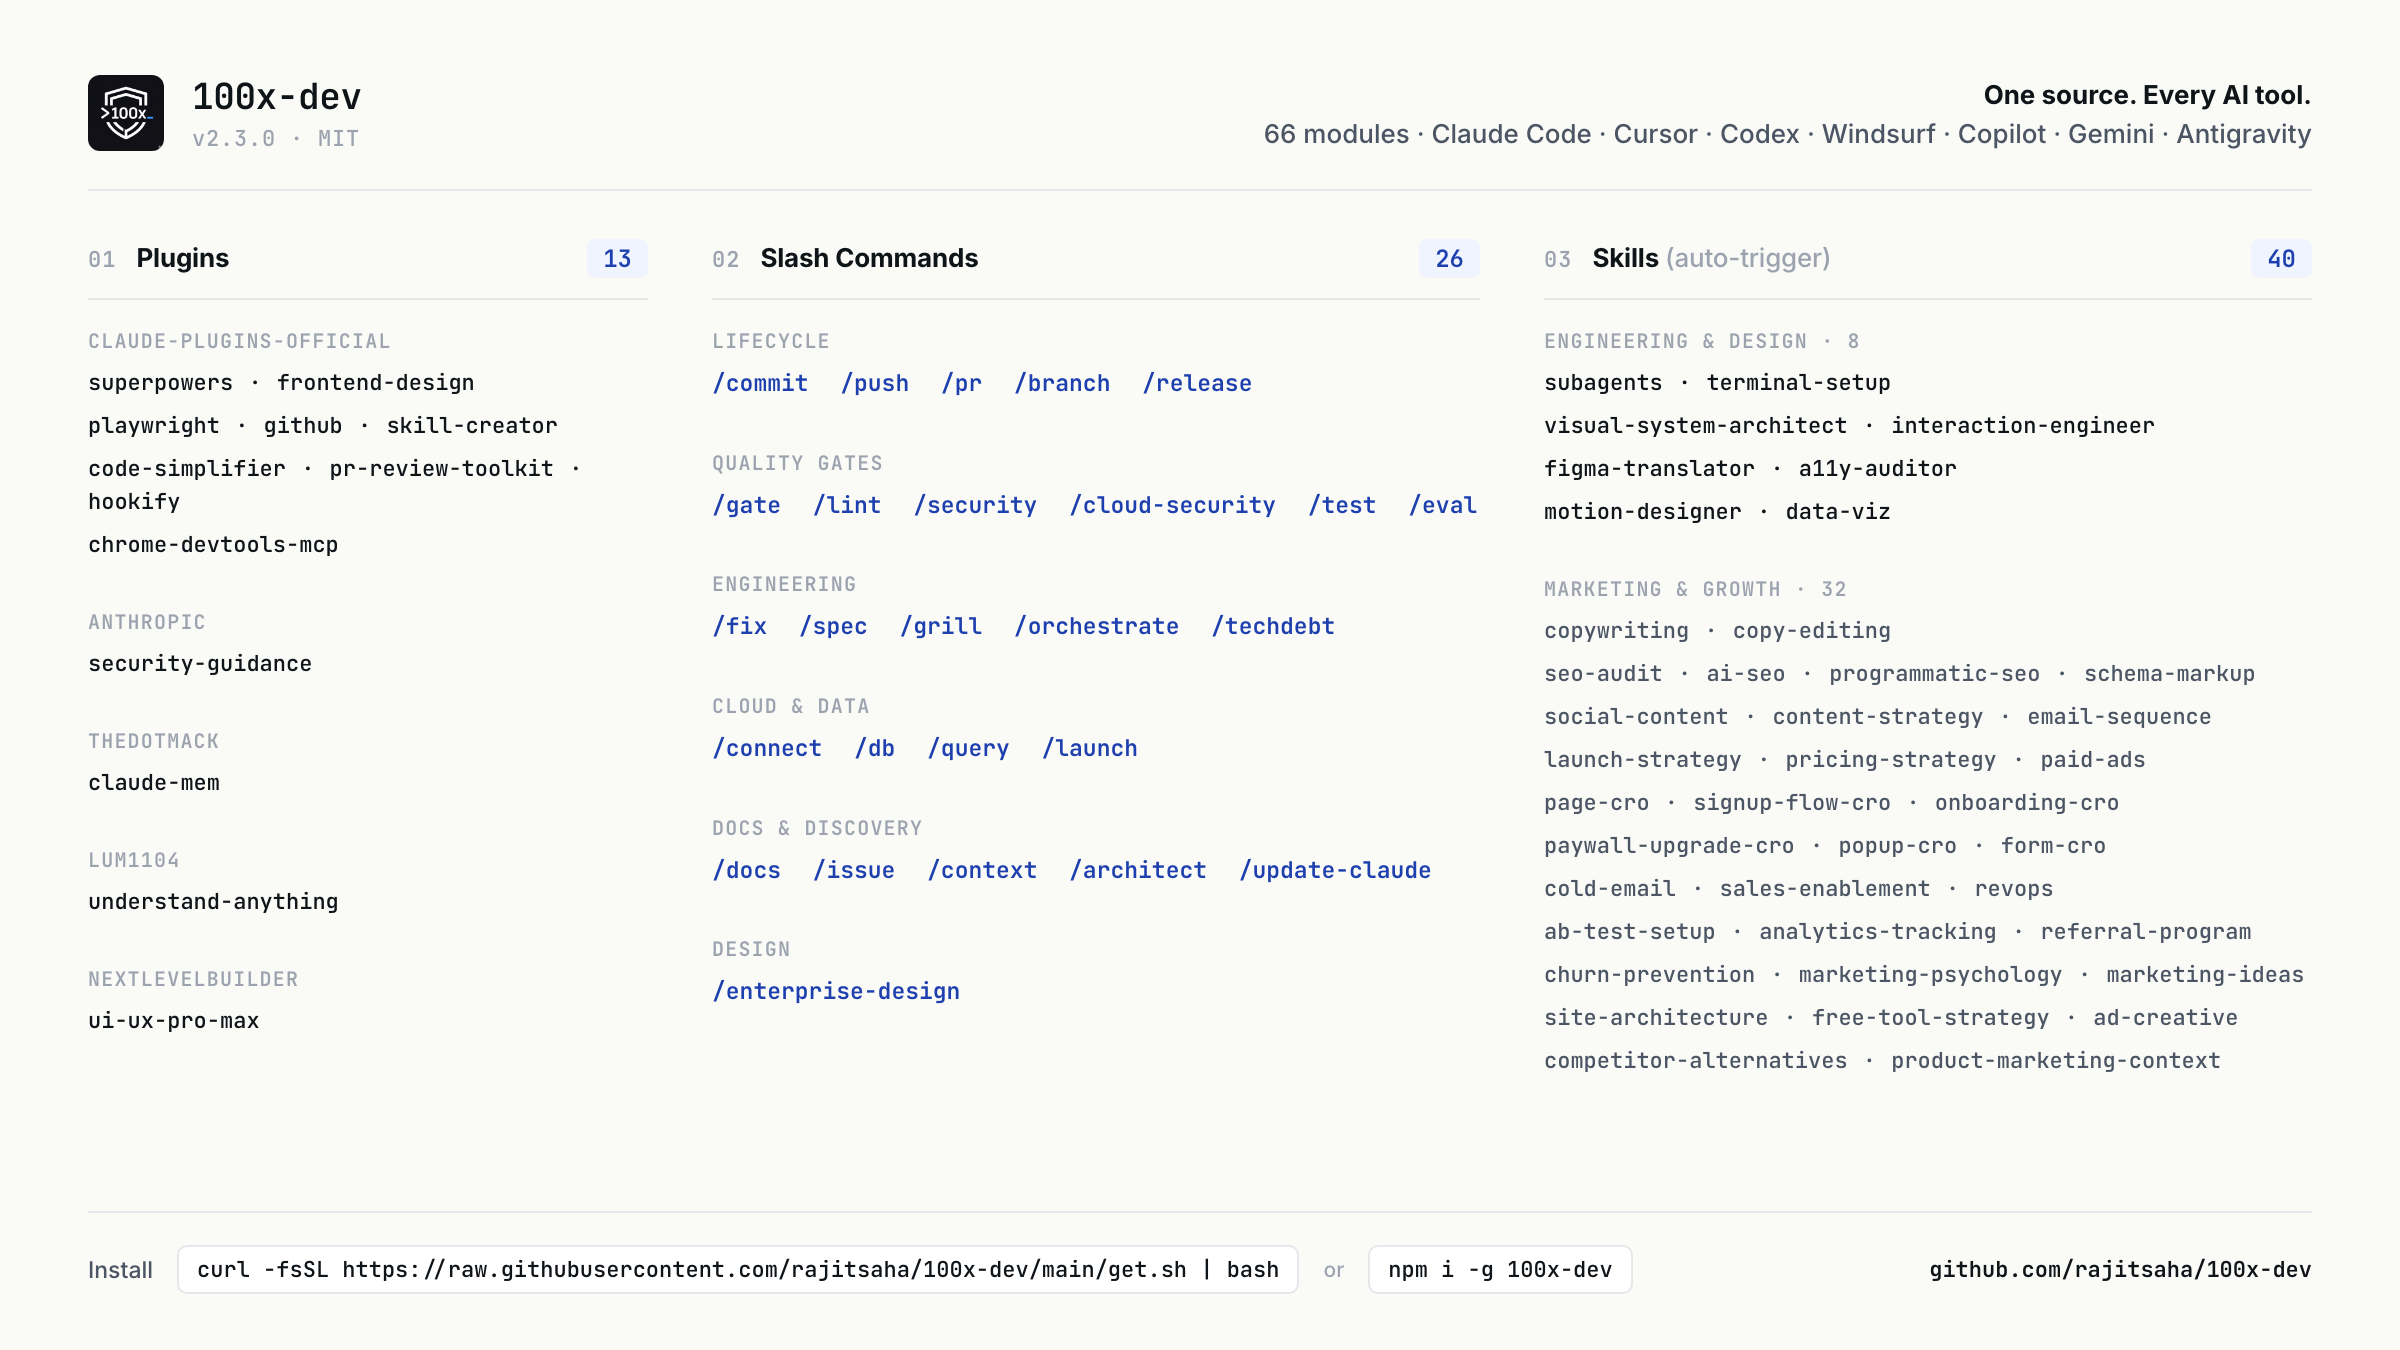This screenshot has width=2400, height=1350.
Task: Click the programmatic-seo skill
Action: pos(1934,674)
